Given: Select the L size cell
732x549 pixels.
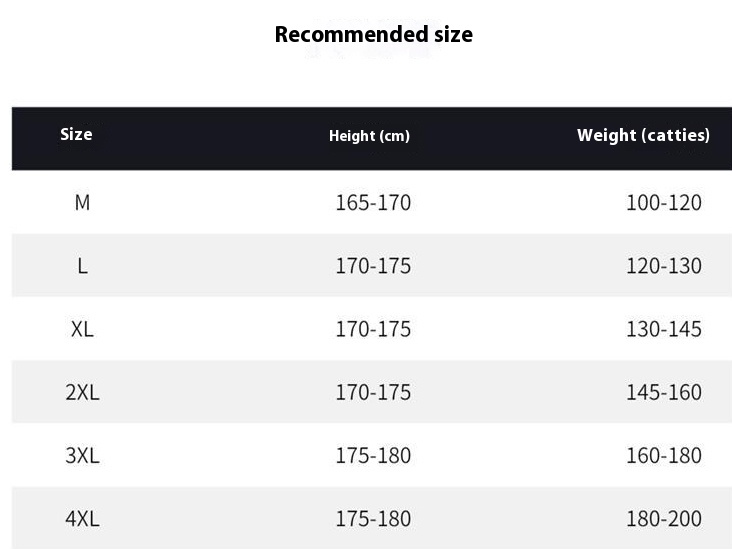Looking at the screenshot, I should (82, 266).
